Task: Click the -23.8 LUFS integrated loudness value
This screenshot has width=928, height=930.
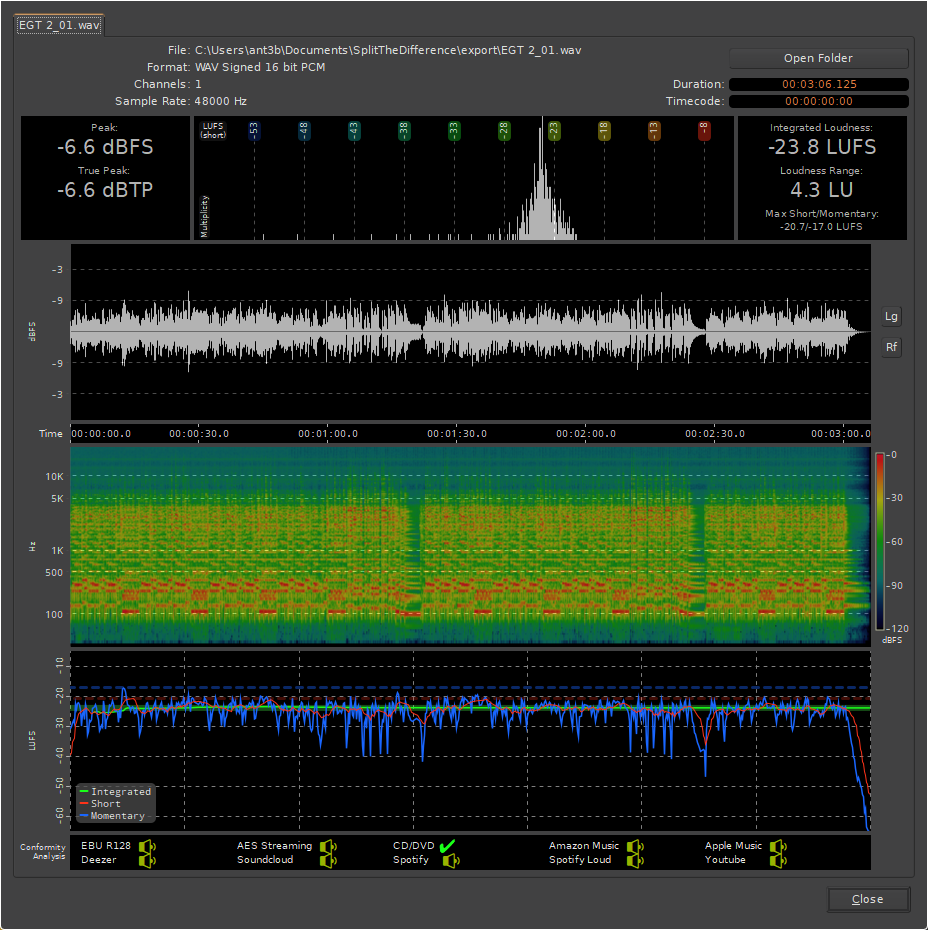Action: tap(822, 147)
